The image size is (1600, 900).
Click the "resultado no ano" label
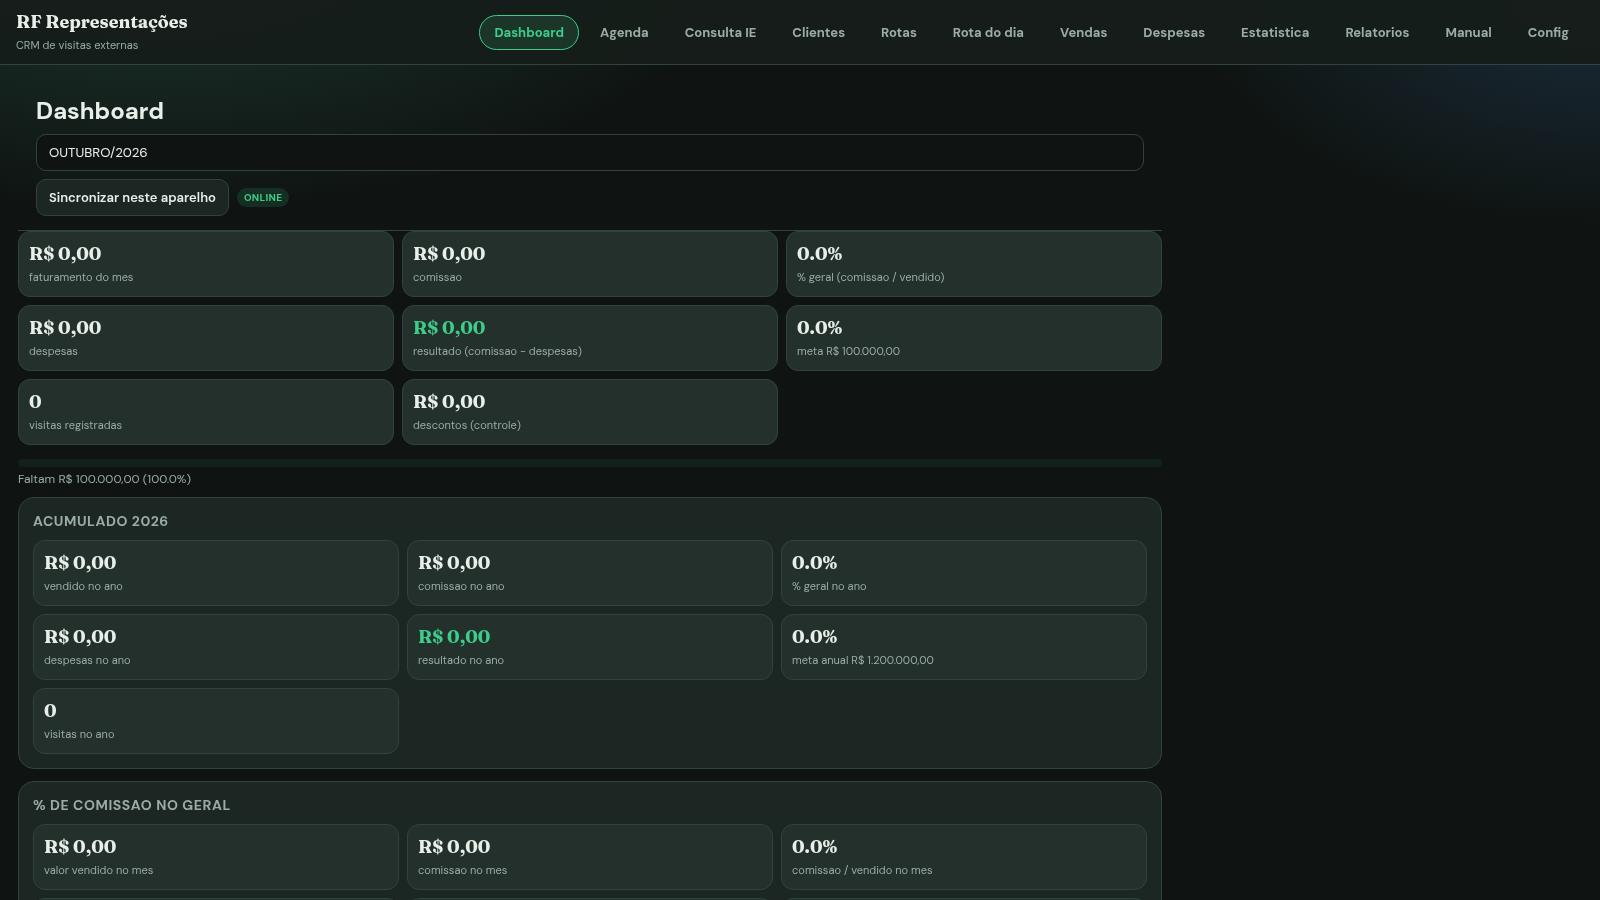[x=461, y=661]
